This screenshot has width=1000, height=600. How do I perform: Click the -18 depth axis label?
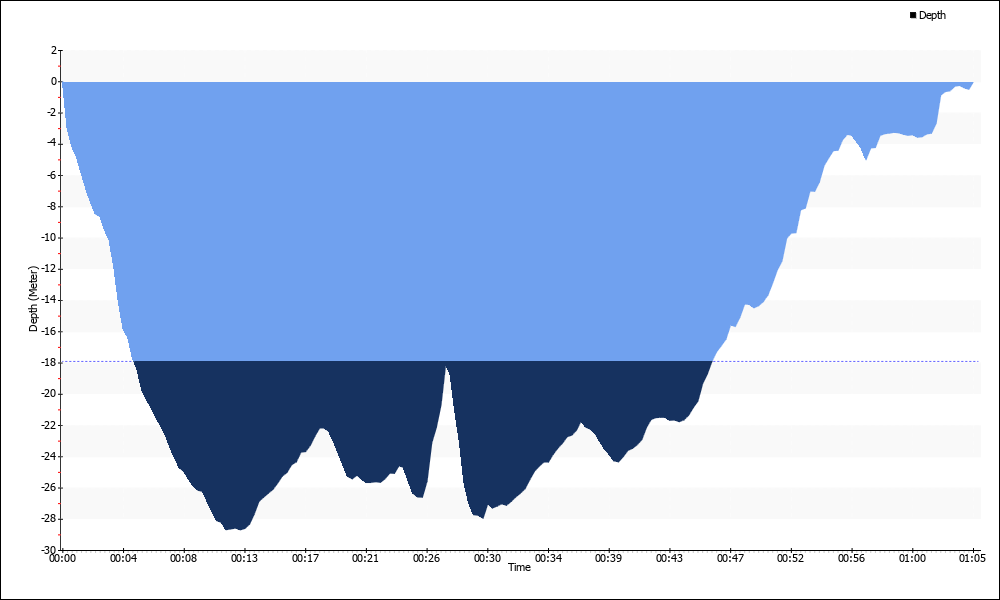click(x=50, y=362)
